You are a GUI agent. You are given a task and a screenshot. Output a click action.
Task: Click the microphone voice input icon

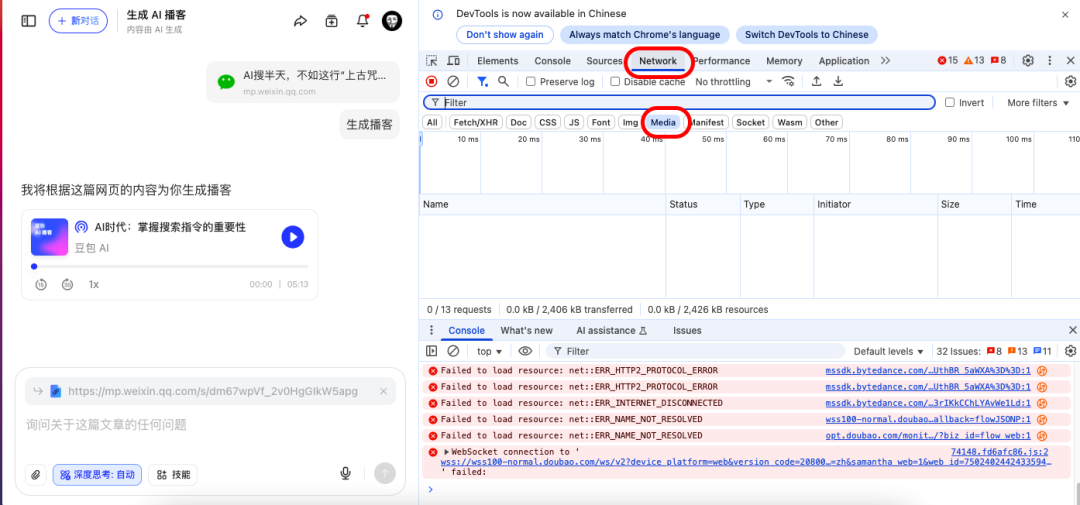click(346, 473)
